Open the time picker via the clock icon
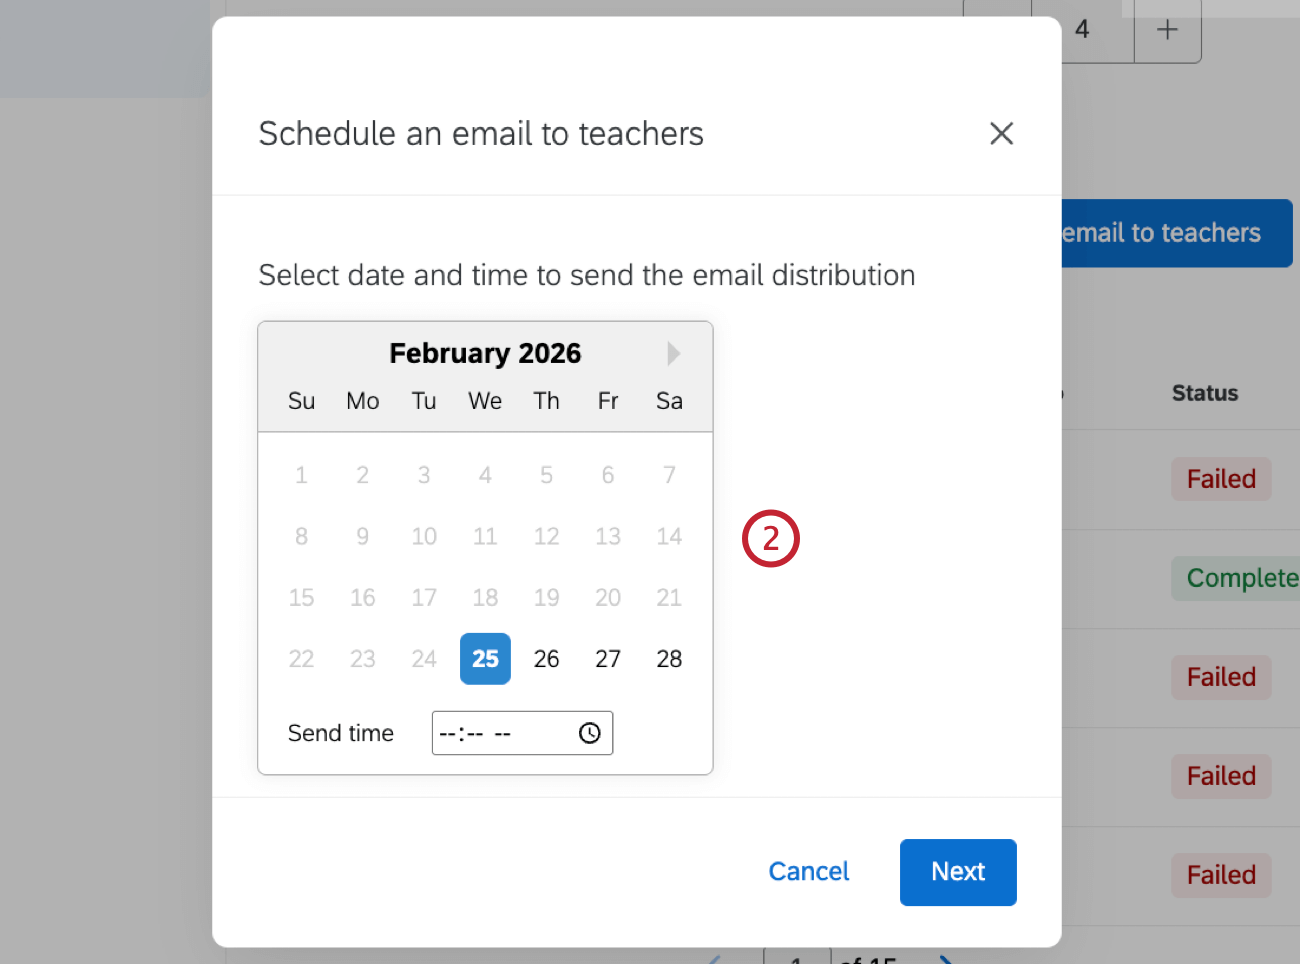 click(x=588, y=733)
